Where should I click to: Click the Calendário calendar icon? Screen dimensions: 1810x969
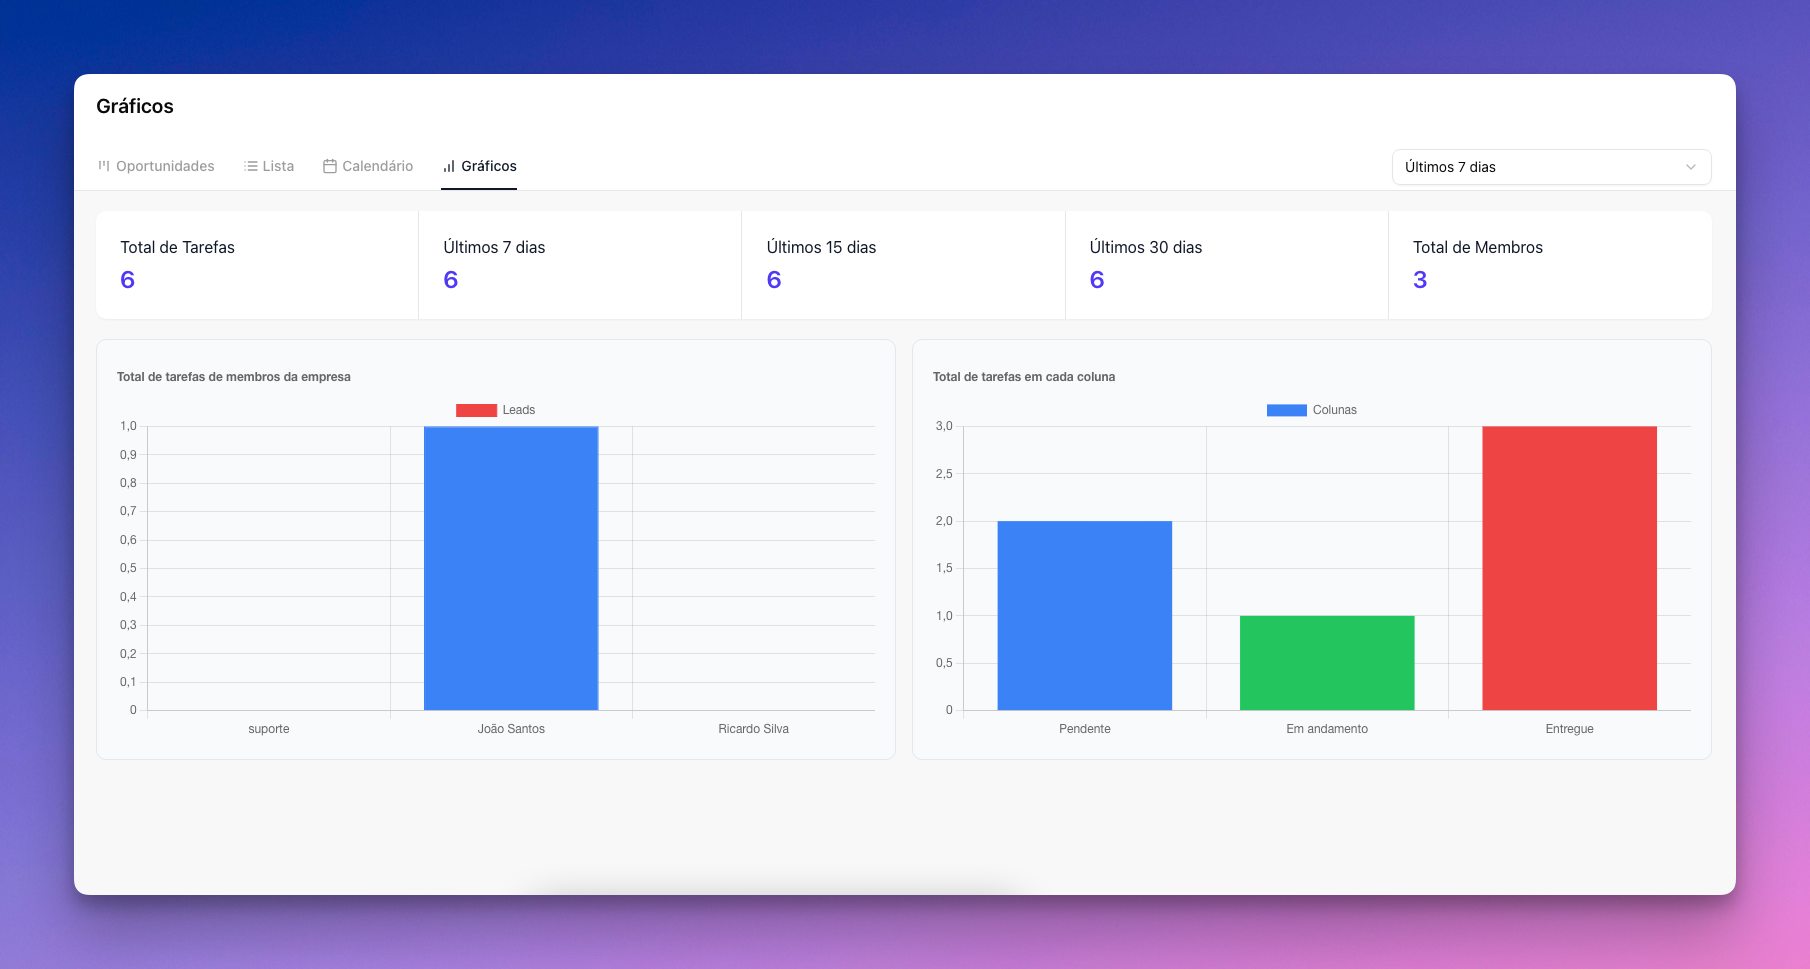(x=329, y=166)
